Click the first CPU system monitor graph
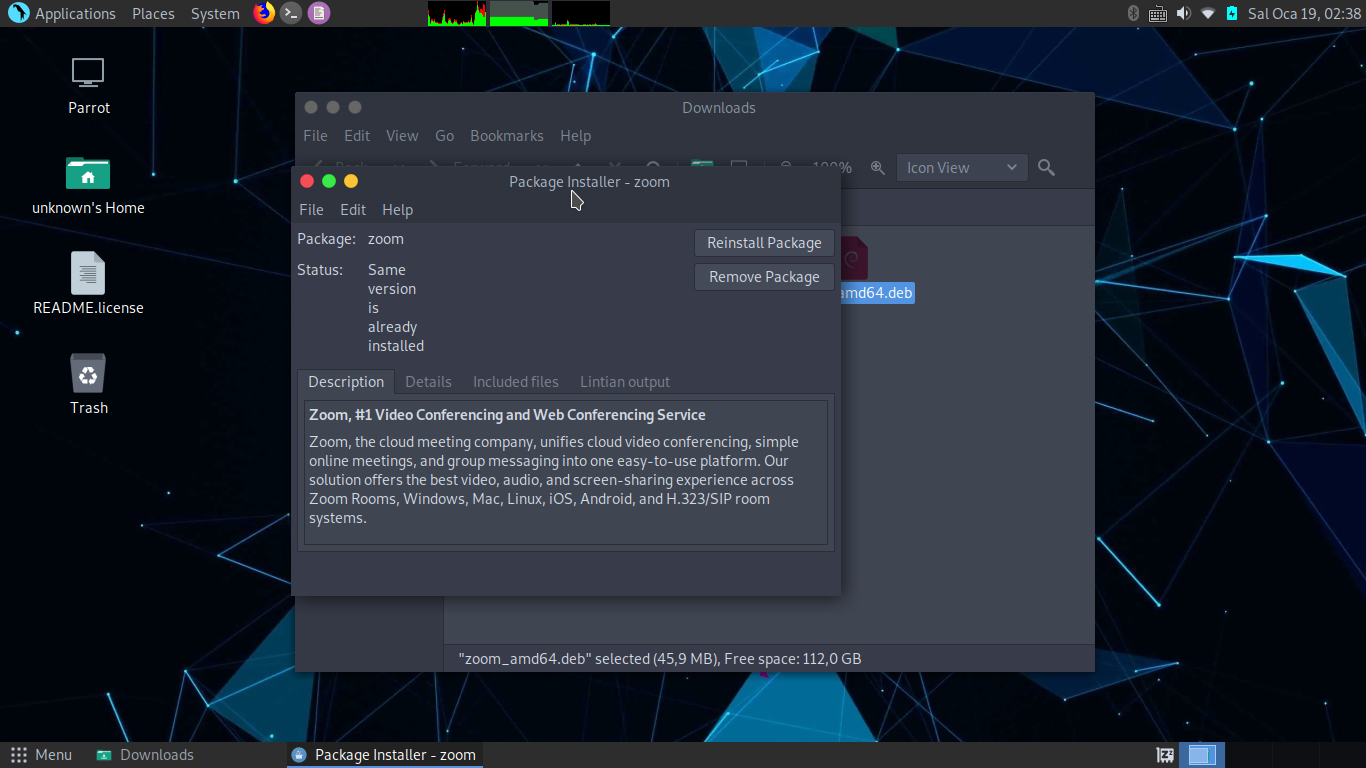This screenshot has width=1366, height=768. [x=457, y=13]
